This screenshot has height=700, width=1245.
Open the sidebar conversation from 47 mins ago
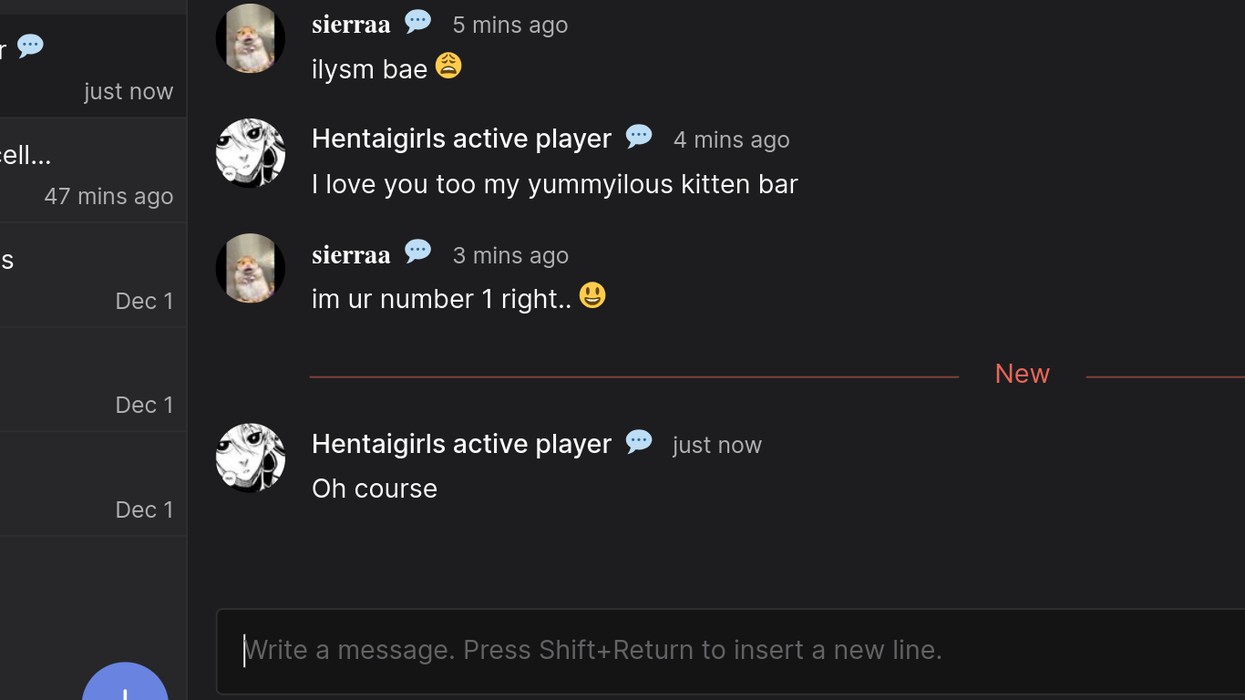(90, 172)
